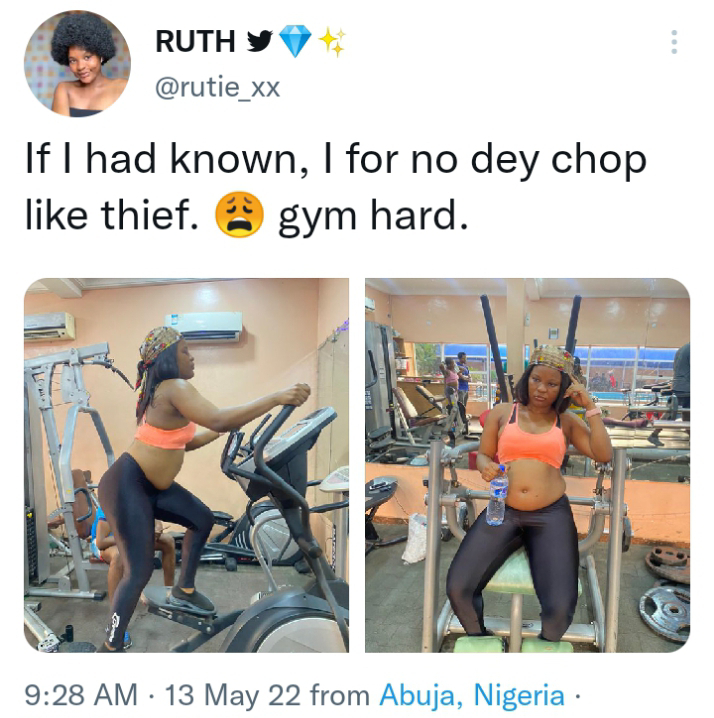Click the words 'like thief.' in the tweet
The width and height of the screenshot is (714, 718).
coord(111,215)
